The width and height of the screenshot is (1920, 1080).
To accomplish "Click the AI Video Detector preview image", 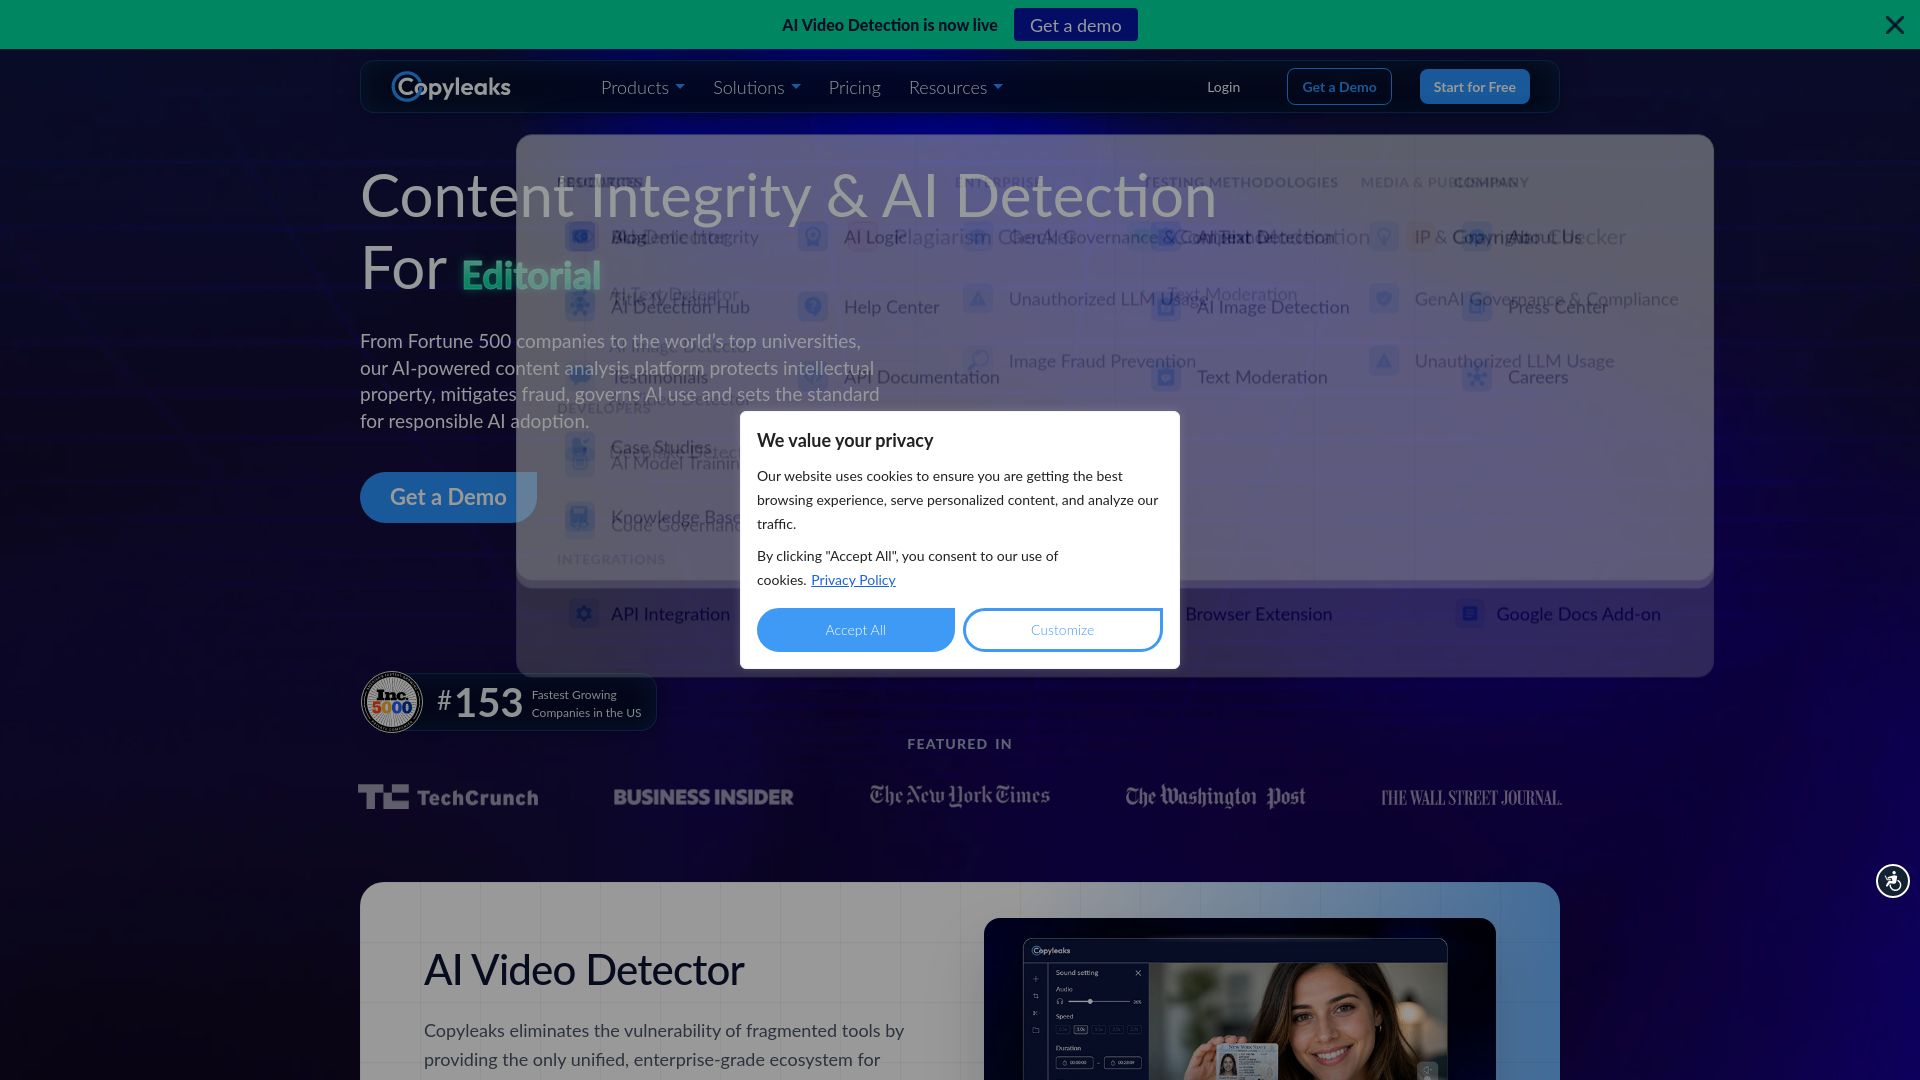I will pyautogui.click(x=1240, y=999).
